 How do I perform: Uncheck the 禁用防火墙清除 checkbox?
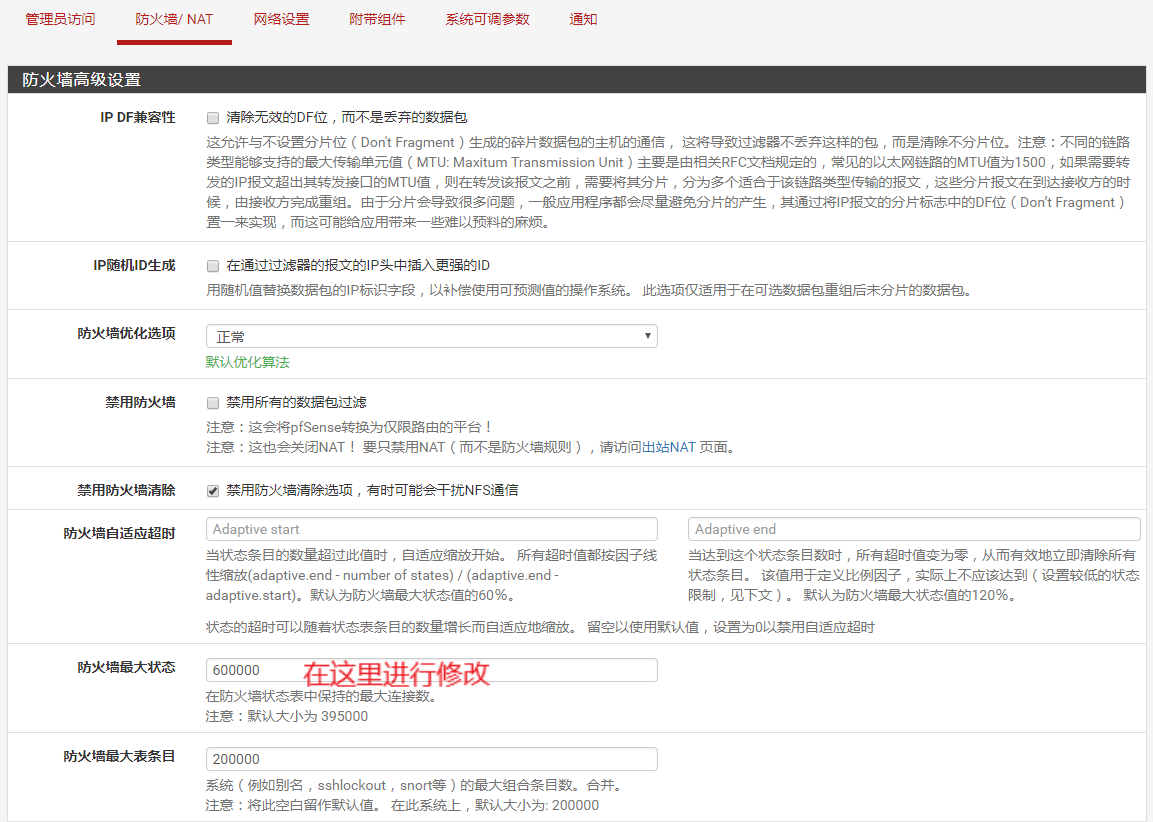pyautogui.click(x=213, y=491)
